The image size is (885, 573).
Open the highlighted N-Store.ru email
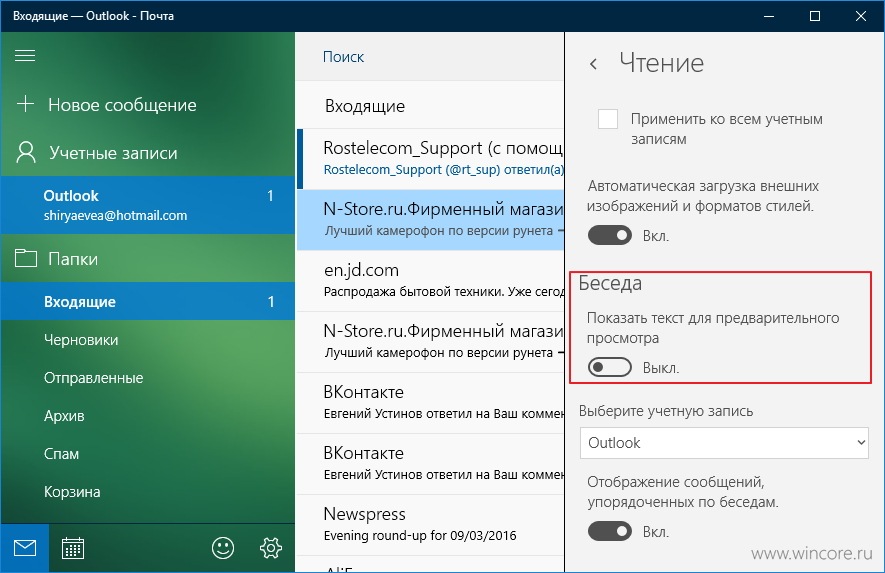click(x=430, y=220)
